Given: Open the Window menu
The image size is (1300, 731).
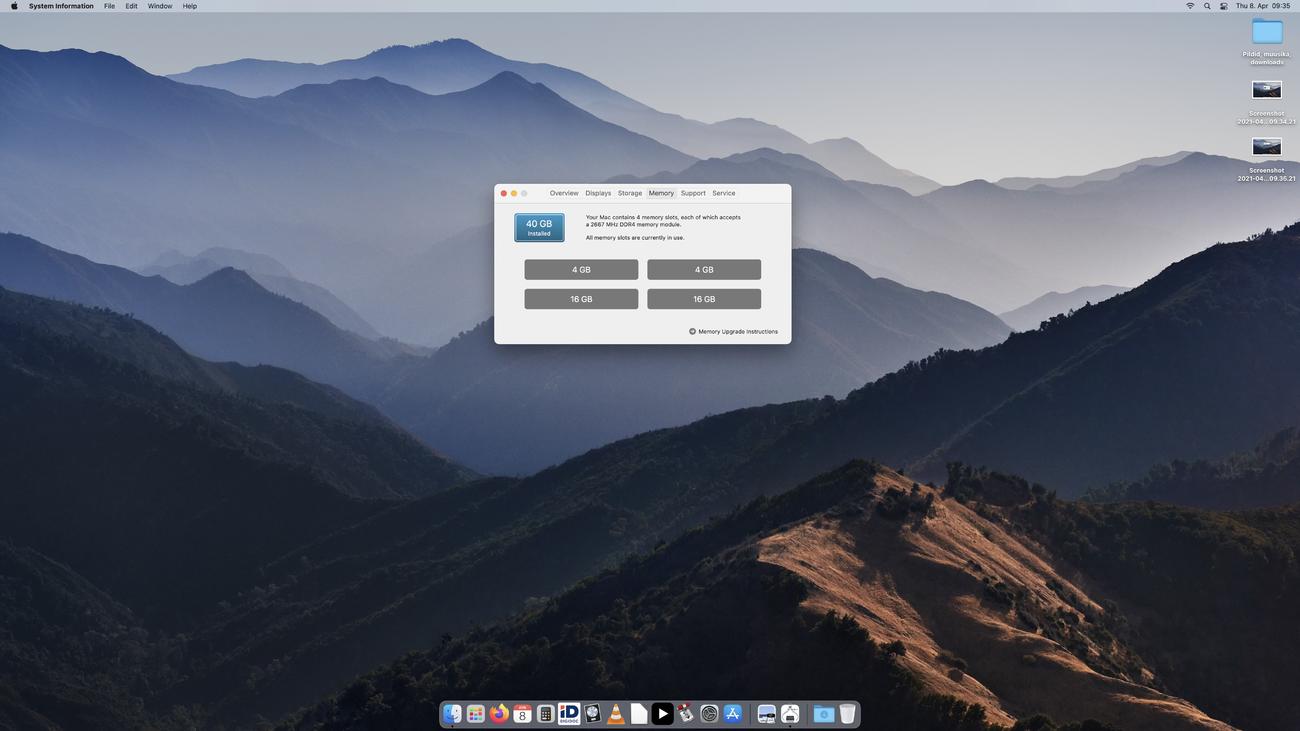Looking at the screenshot, I should pos(160,6).
